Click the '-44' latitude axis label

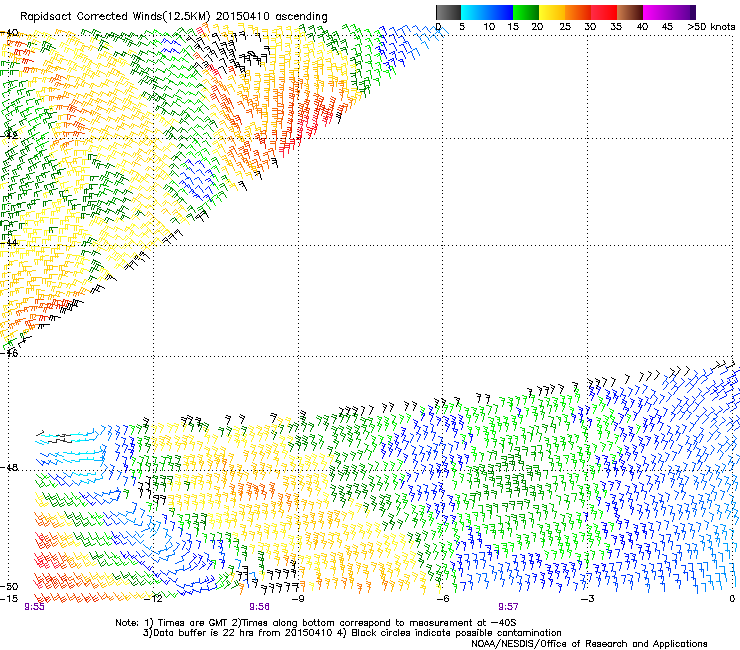pos(9,243)
